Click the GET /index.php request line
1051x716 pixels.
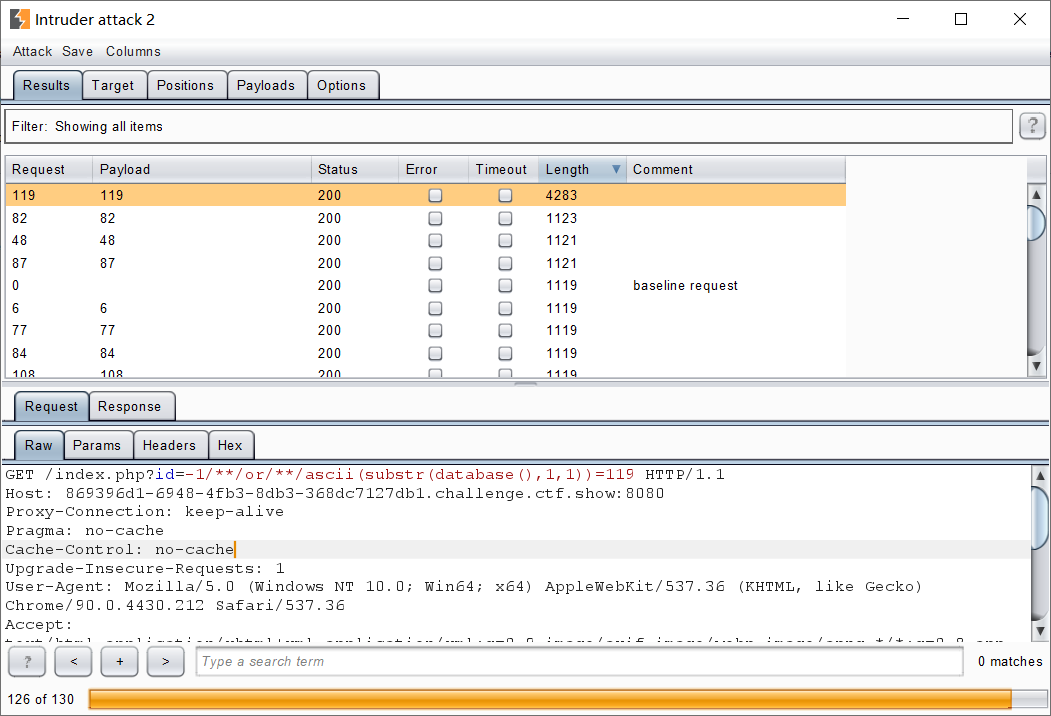[x=365, y=475]
